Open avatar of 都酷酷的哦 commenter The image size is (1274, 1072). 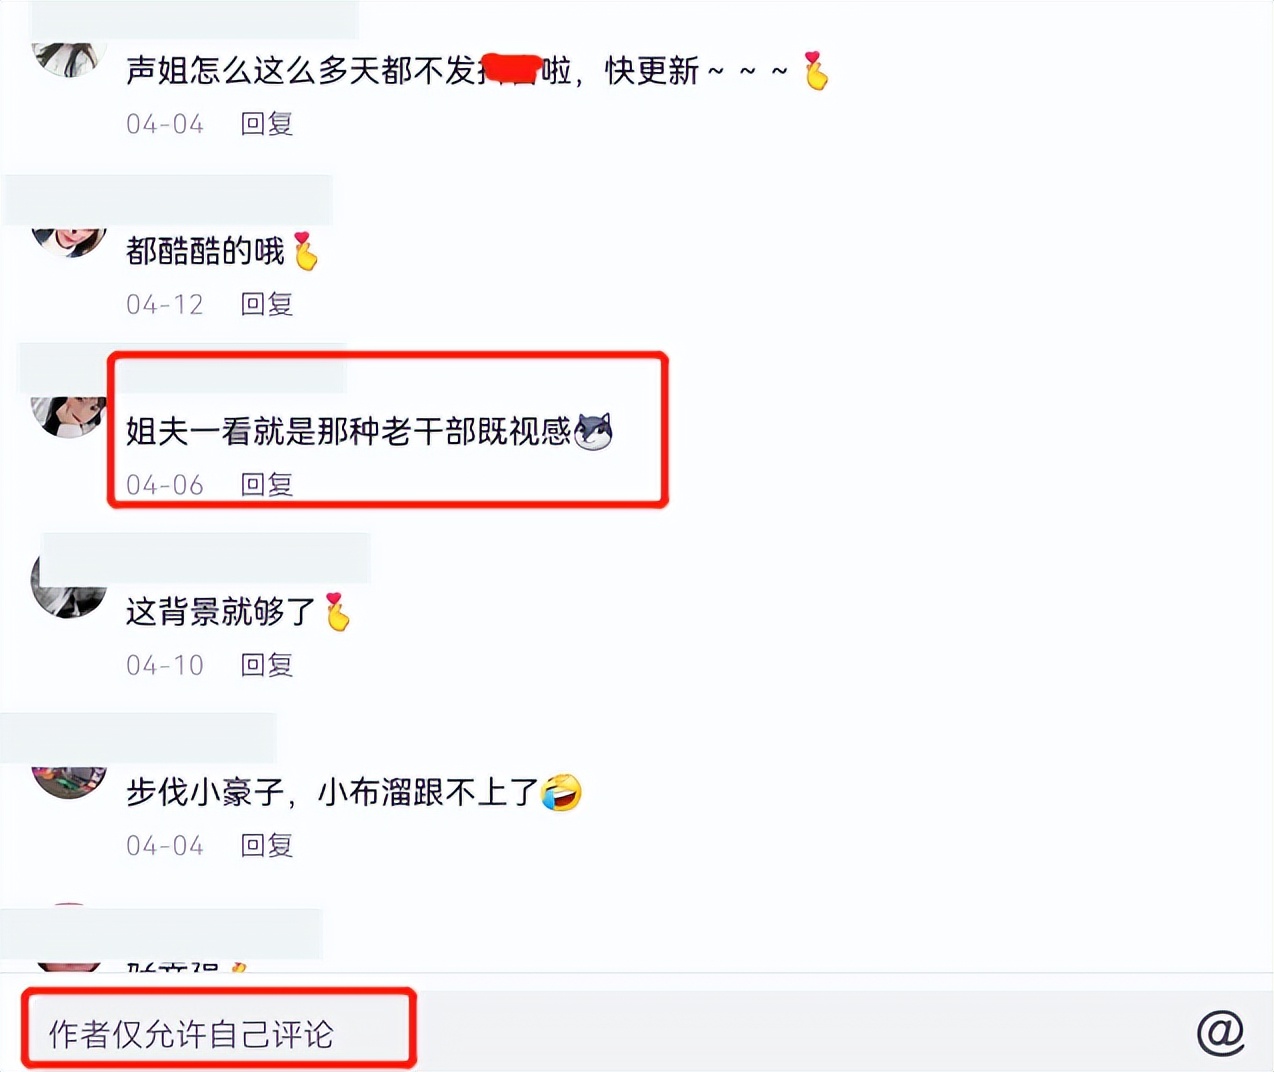[69, 240]
